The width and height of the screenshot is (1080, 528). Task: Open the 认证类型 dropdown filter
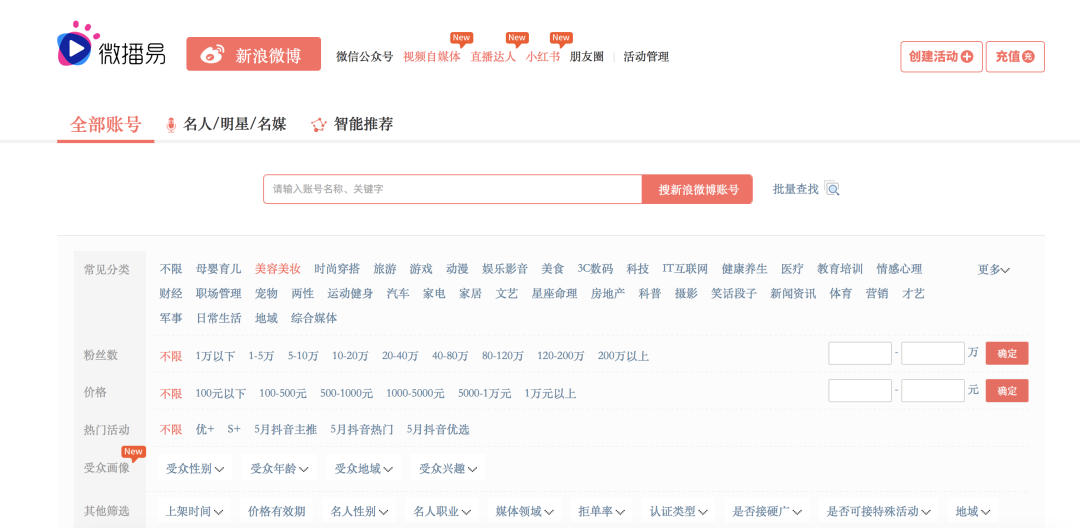tap(678, 512)
